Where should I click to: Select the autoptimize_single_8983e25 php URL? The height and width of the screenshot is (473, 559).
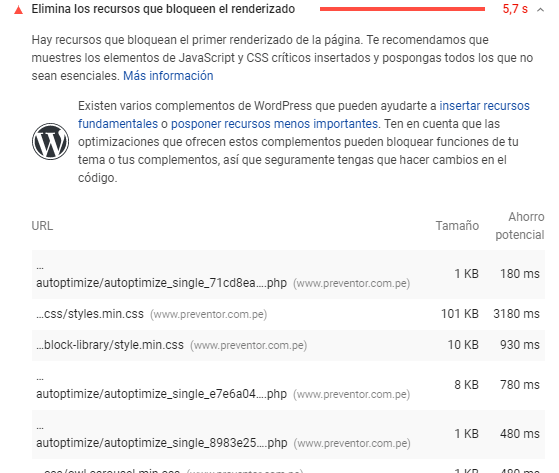pyautogui.click(x=161, y=443)
